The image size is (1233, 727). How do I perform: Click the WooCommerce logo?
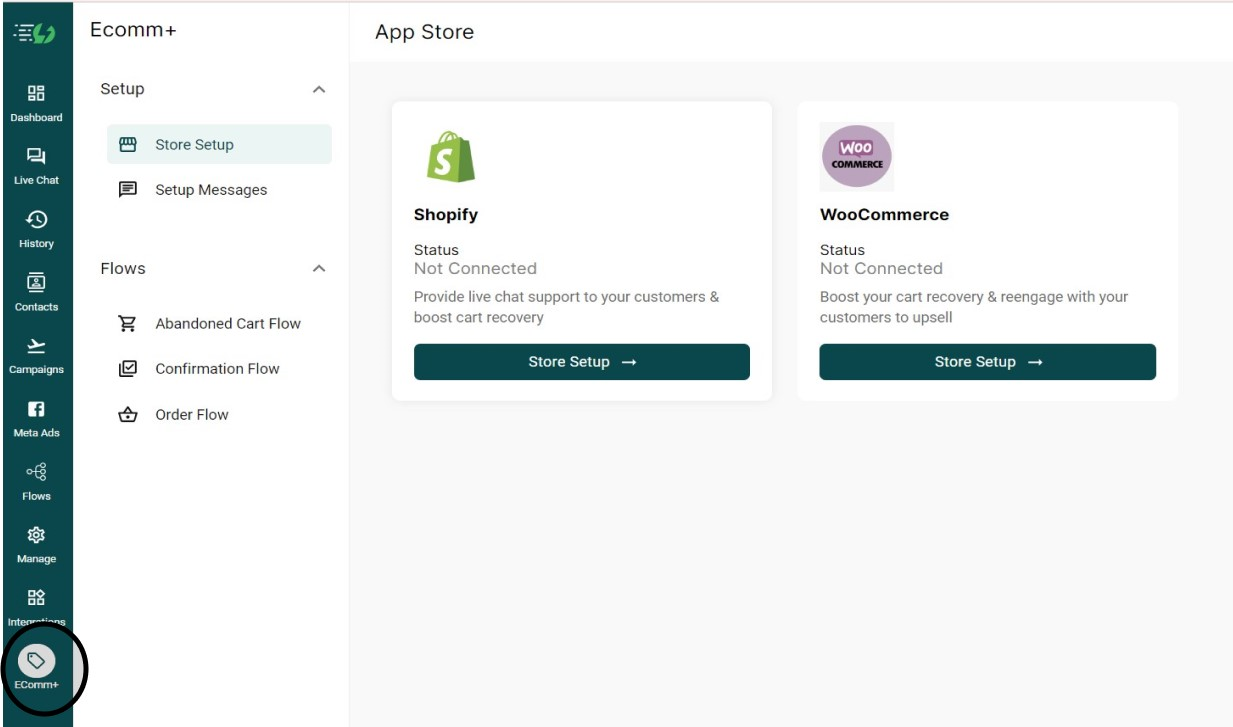point(857,157)
